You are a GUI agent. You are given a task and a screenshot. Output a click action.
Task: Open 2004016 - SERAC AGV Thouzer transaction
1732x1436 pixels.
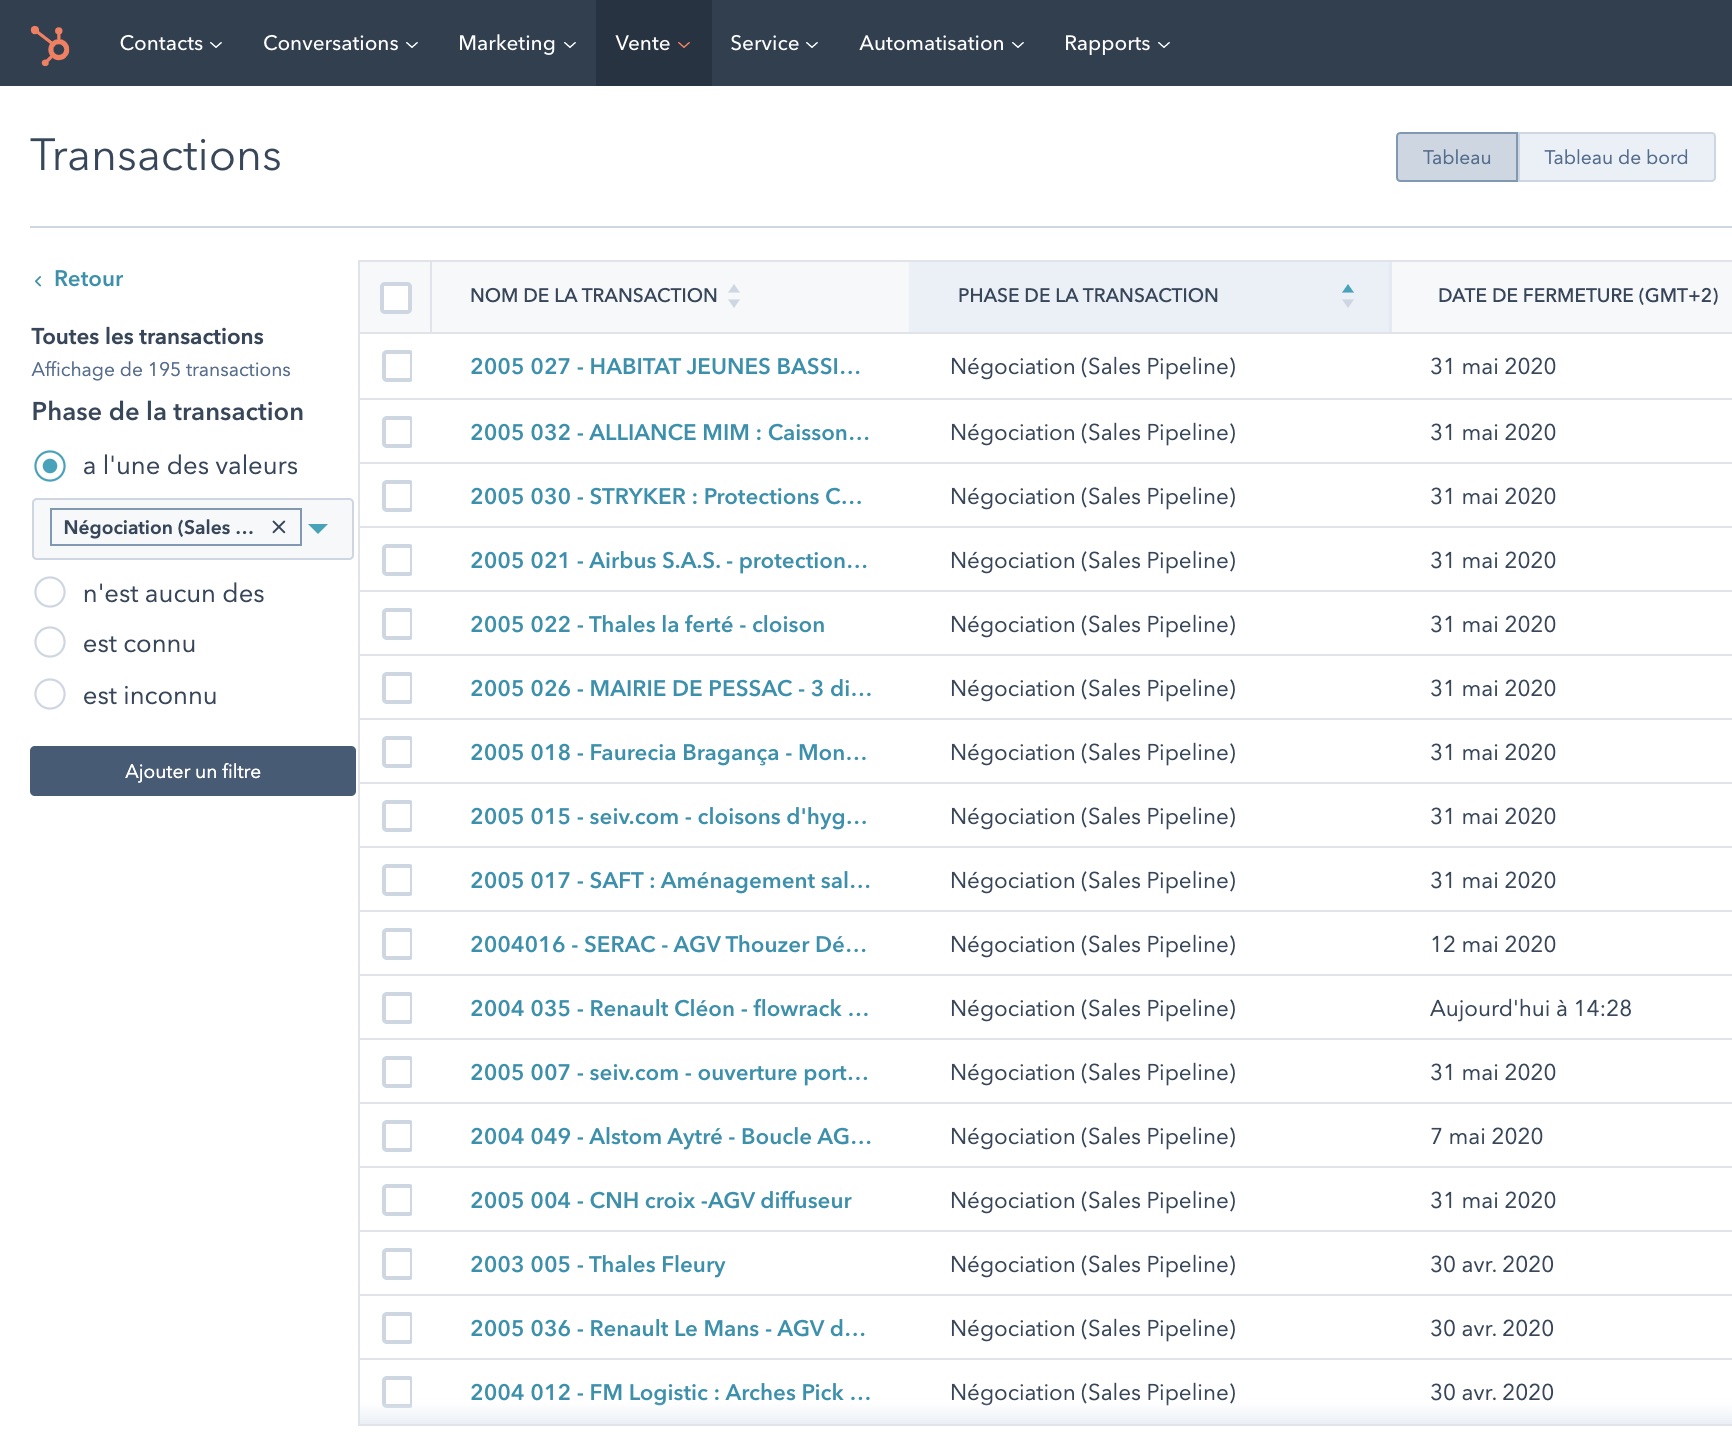pyautogui.click(x=669, y=944)
